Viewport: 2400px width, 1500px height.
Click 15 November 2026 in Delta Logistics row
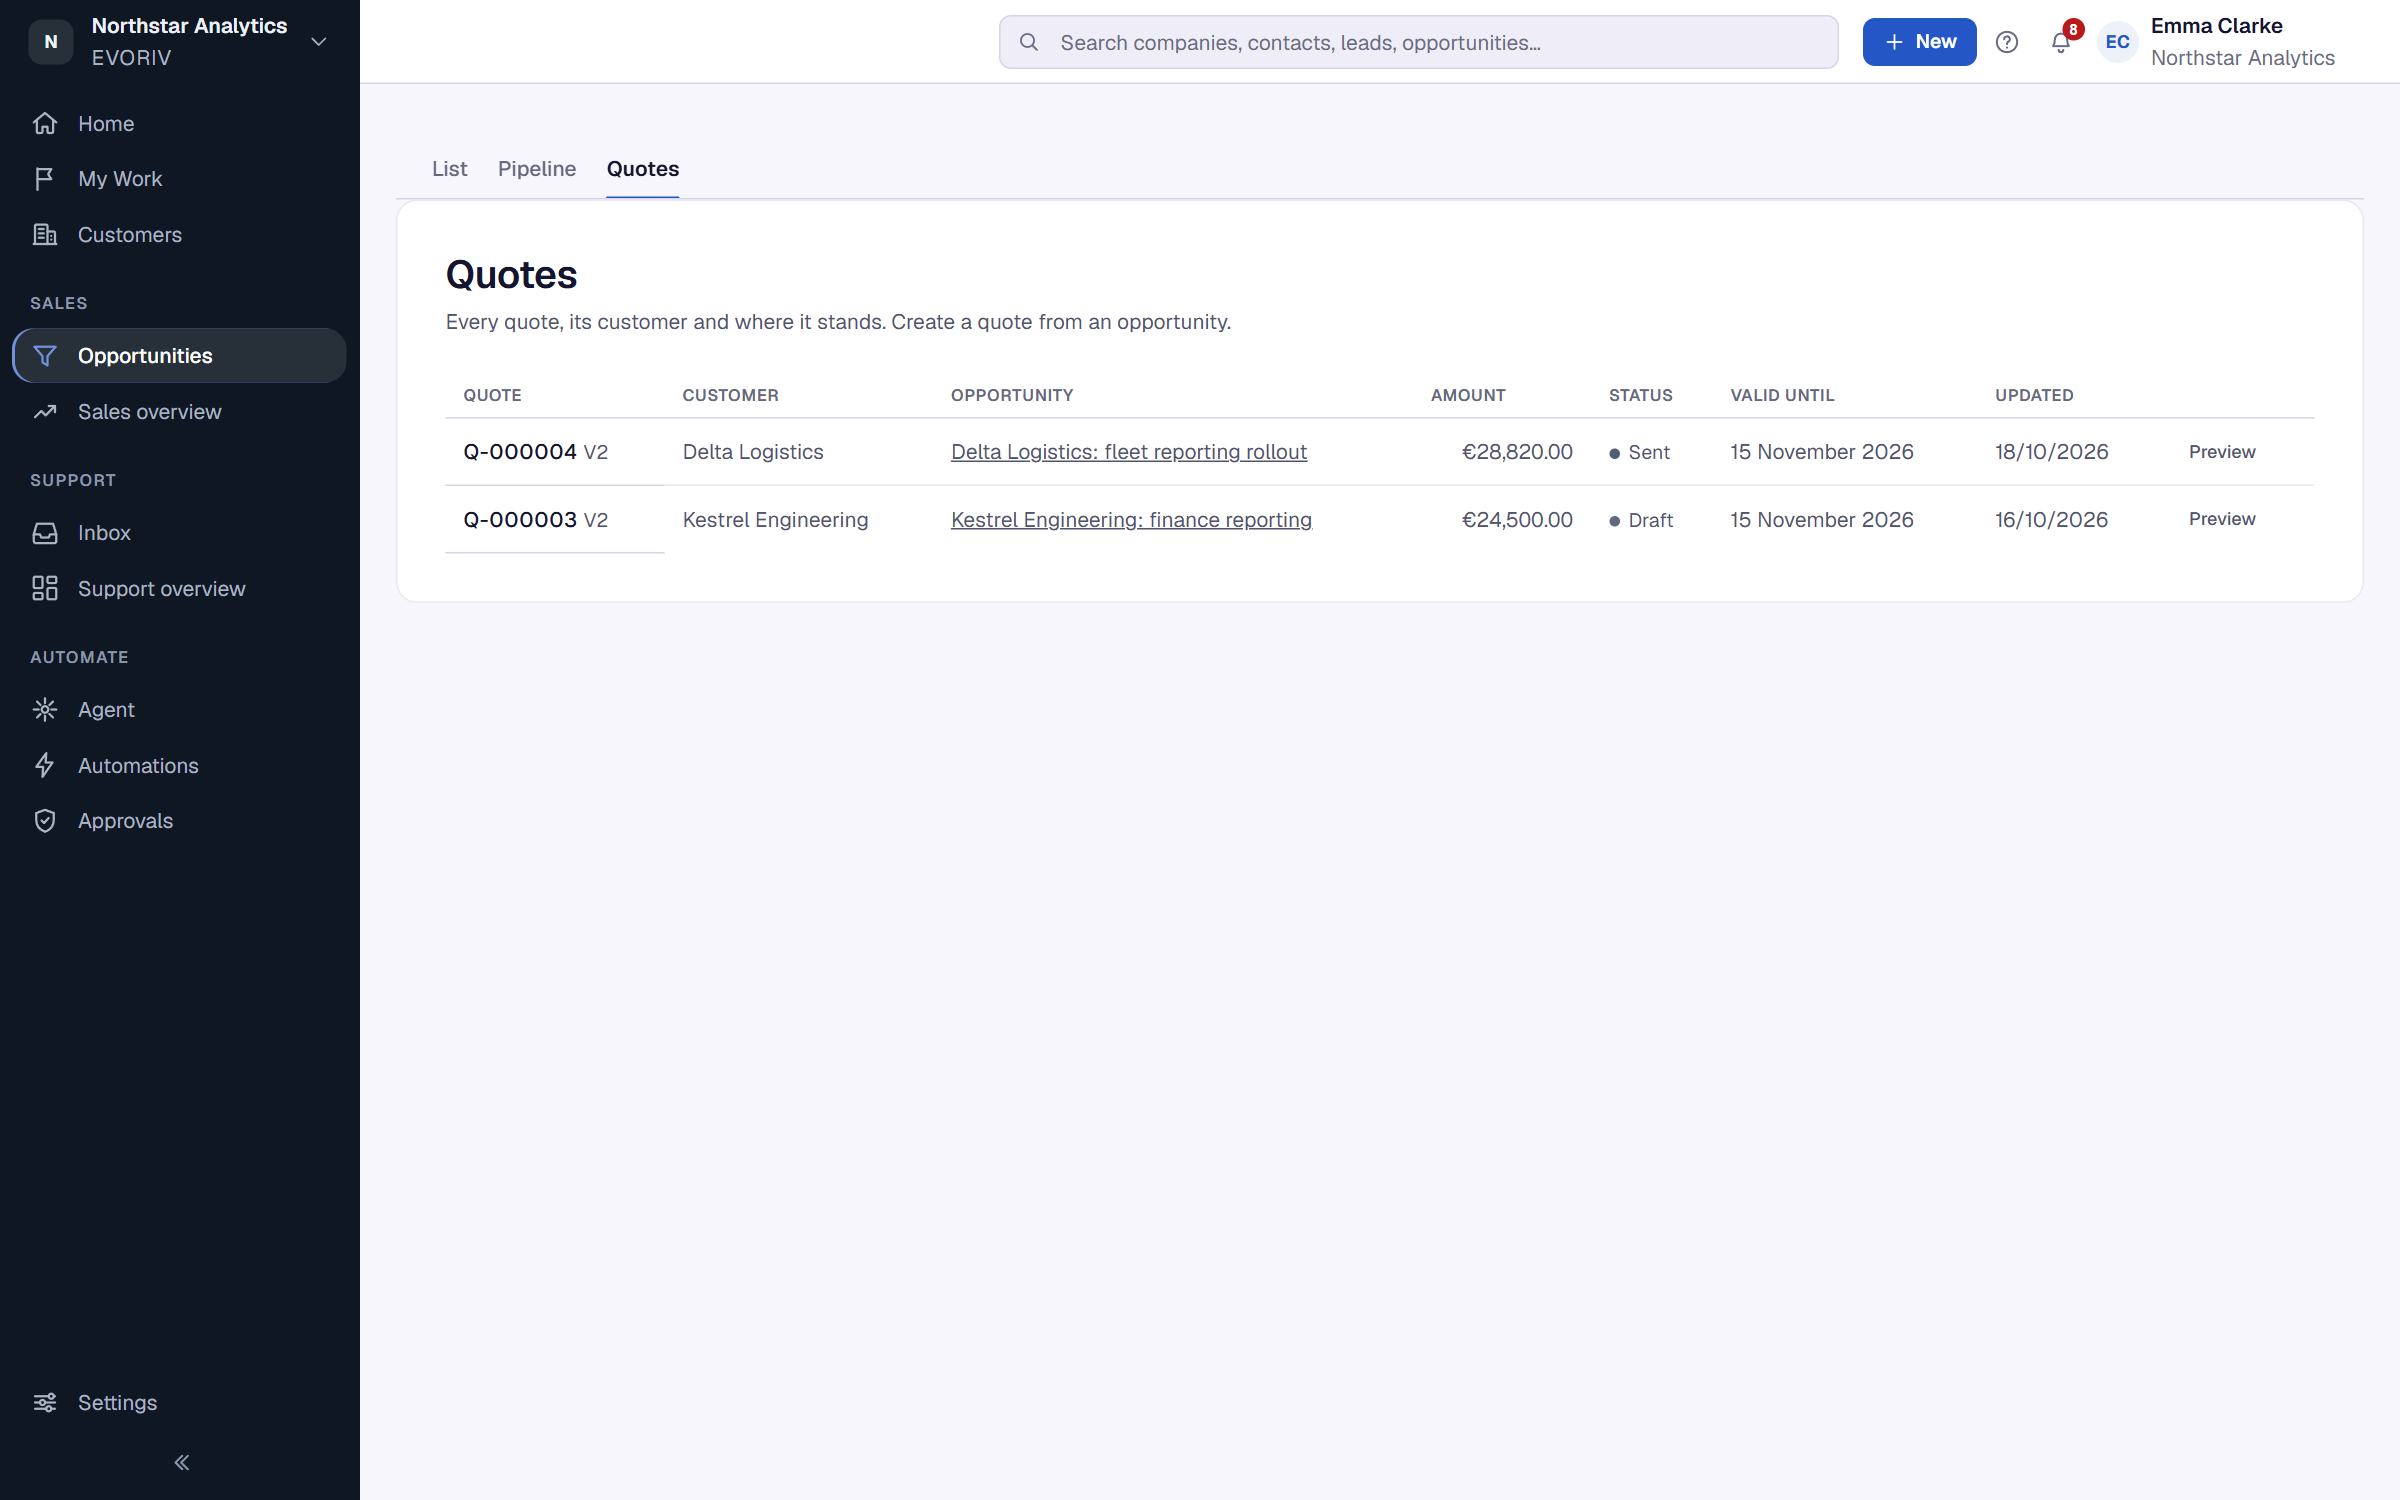[x=1821, y=452]
